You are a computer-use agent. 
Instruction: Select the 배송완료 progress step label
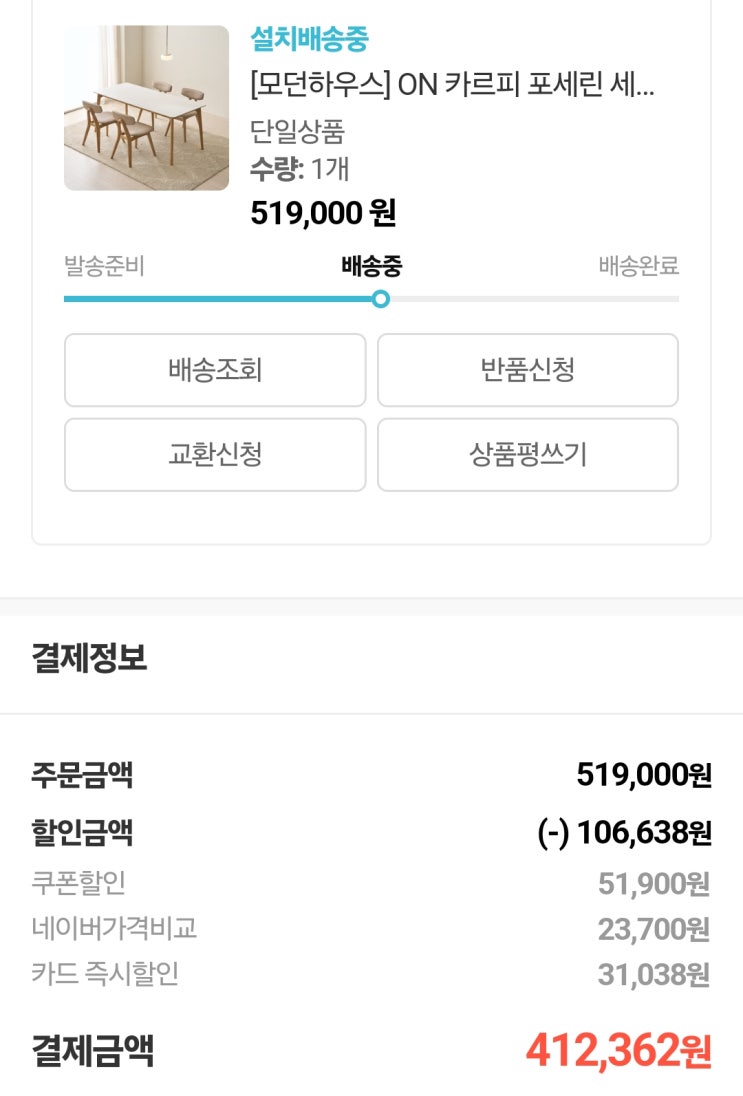[638, 267]
